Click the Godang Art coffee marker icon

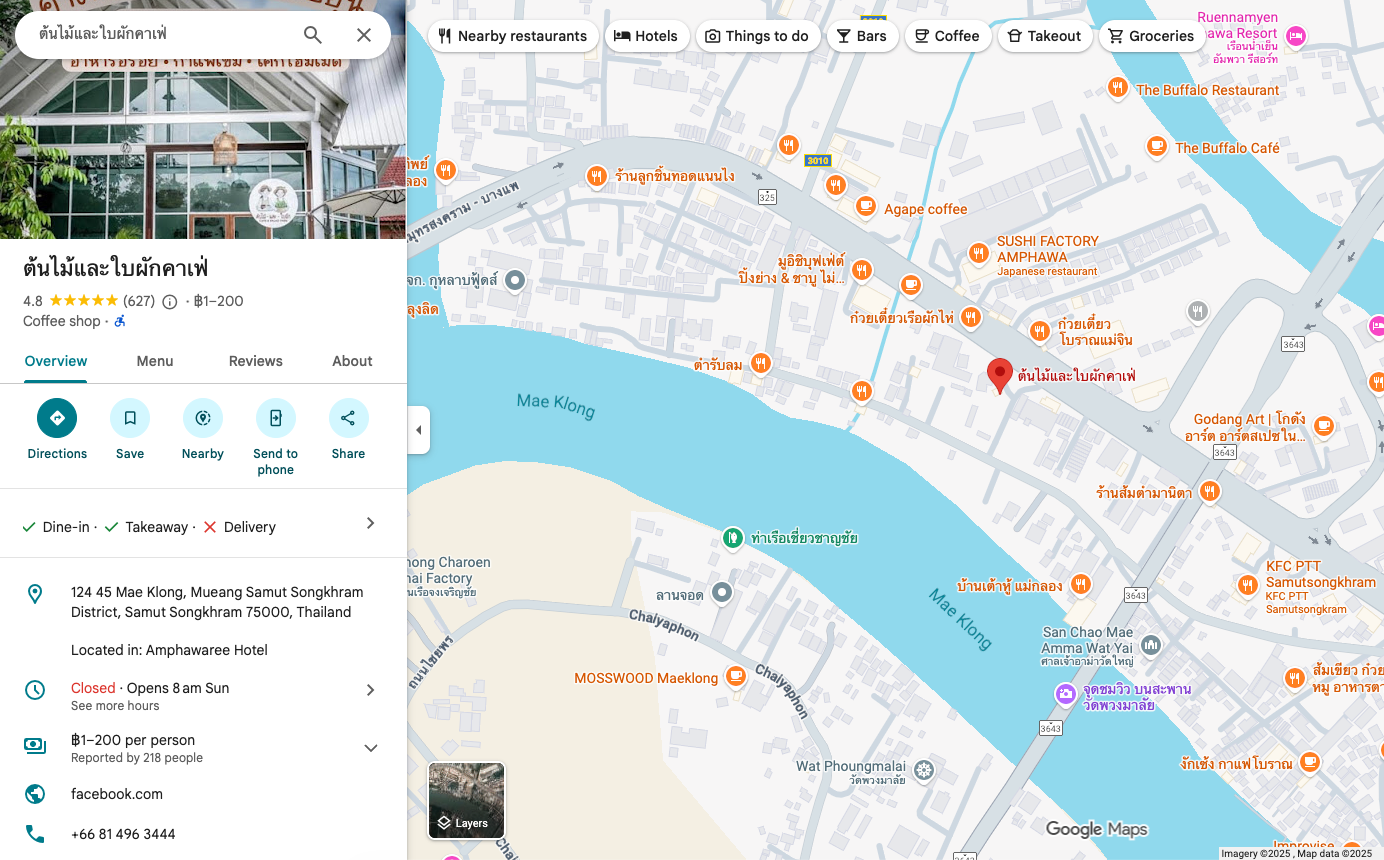click(x=1324, y=427)
